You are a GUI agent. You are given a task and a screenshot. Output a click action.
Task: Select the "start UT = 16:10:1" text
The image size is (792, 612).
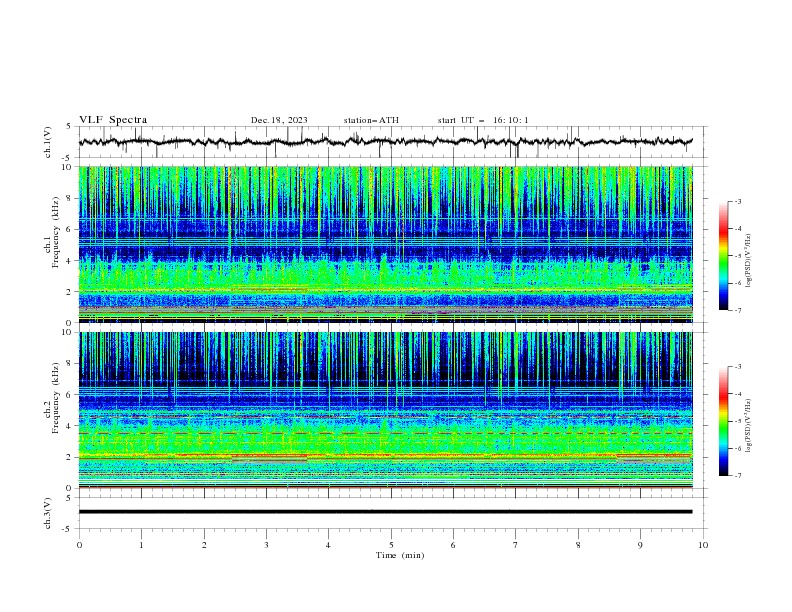tap(483, 120)
